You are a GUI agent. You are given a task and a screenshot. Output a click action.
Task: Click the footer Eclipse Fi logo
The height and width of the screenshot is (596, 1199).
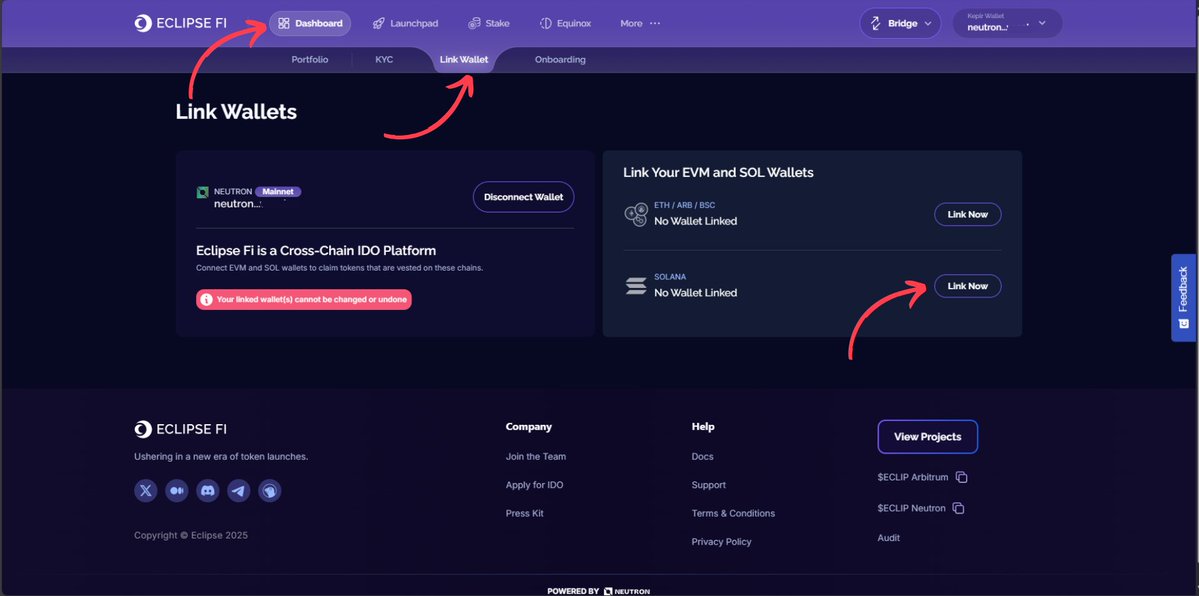[x=180, y=429]
